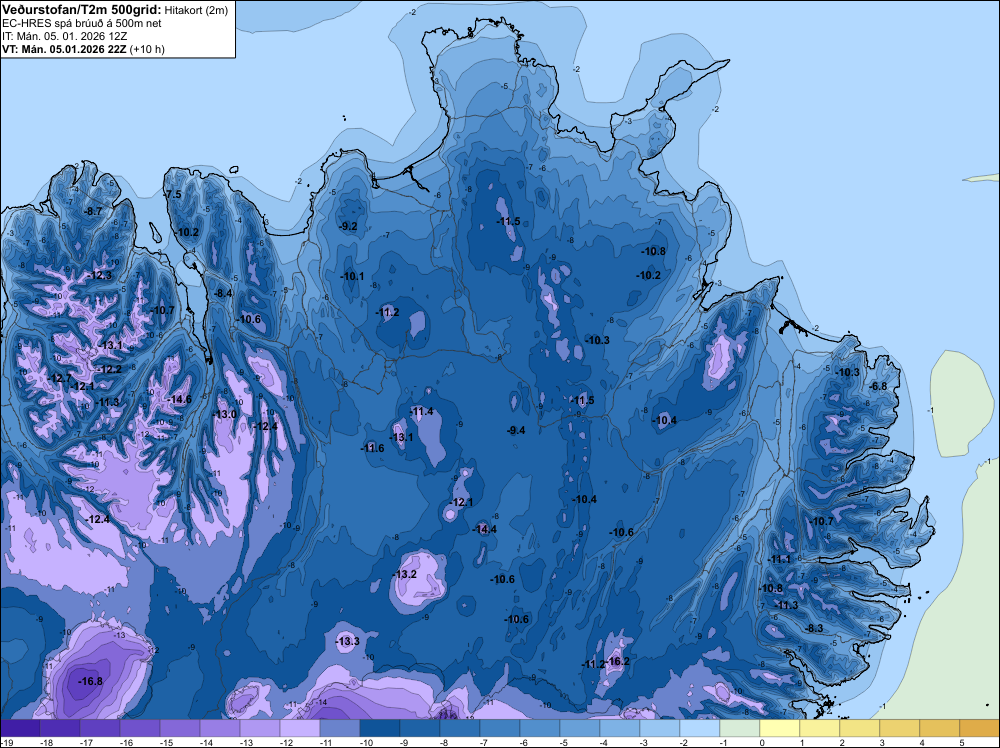
Task: Click the yellow legend swatch labeled 0
Action: [x=779, y=728]
